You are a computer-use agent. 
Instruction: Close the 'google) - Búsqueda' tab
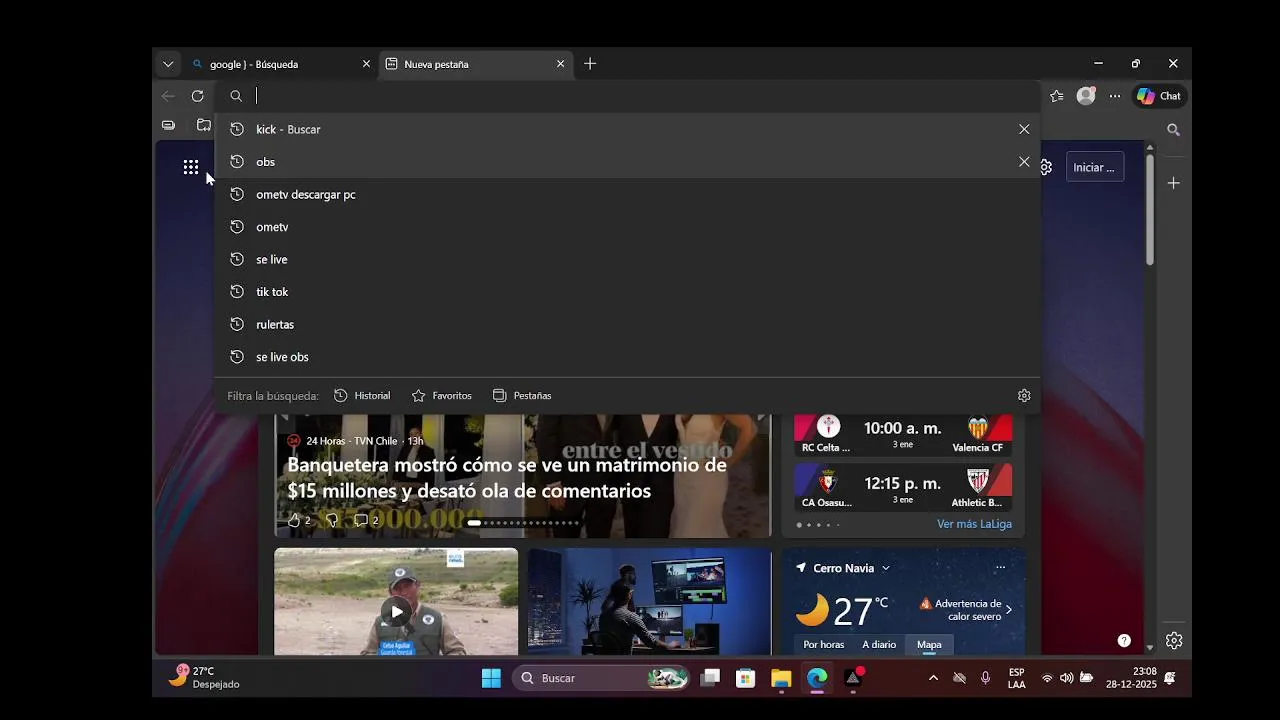[366, 64]
